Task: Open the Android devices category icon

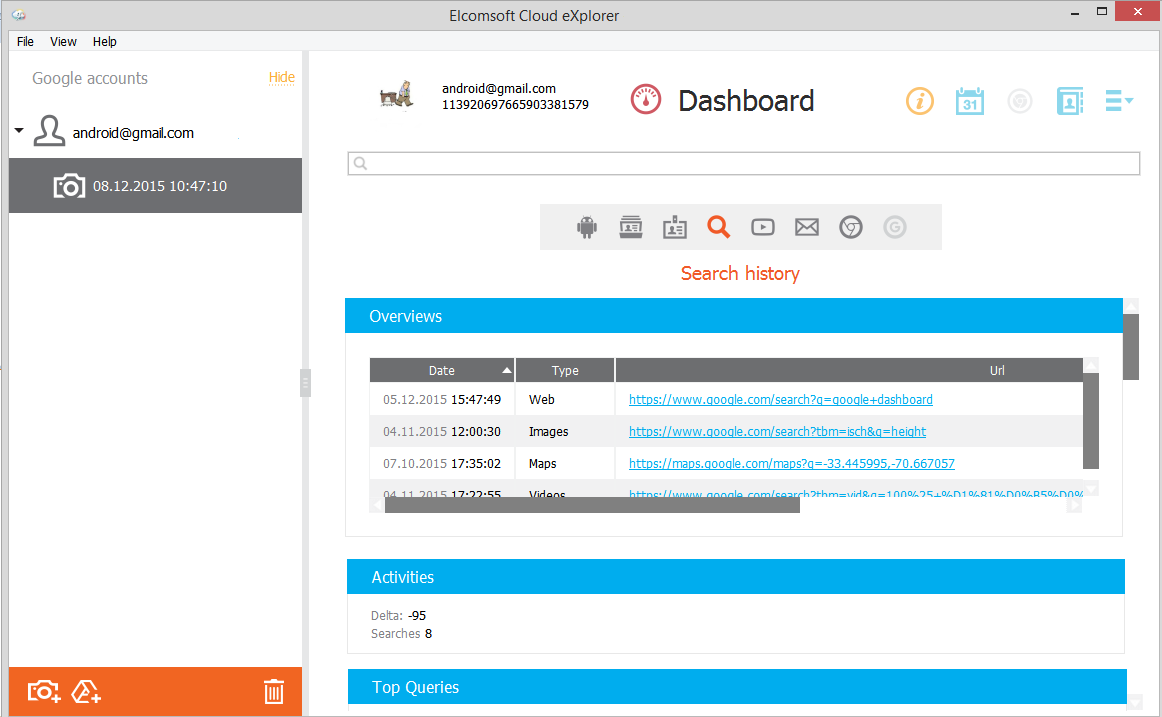Action: pos(586,227)
